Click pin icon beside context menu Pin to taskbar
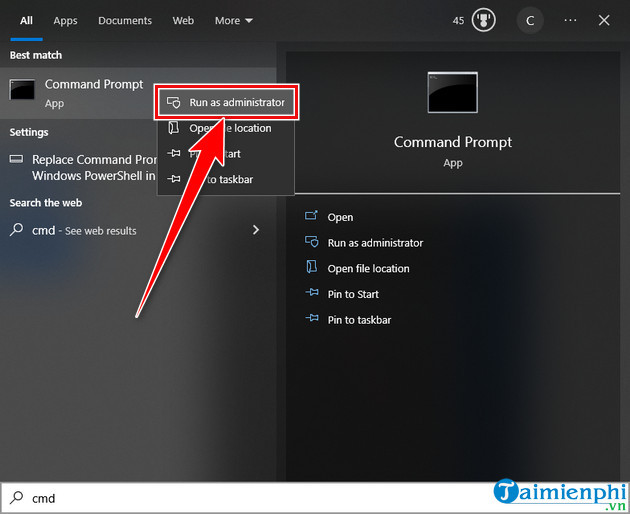 (174, 179)
